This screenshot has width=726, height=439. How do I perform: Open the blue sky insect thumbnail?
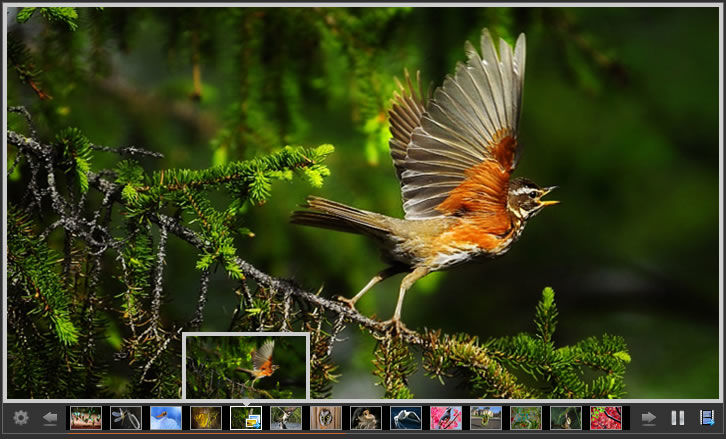[166, 418]
